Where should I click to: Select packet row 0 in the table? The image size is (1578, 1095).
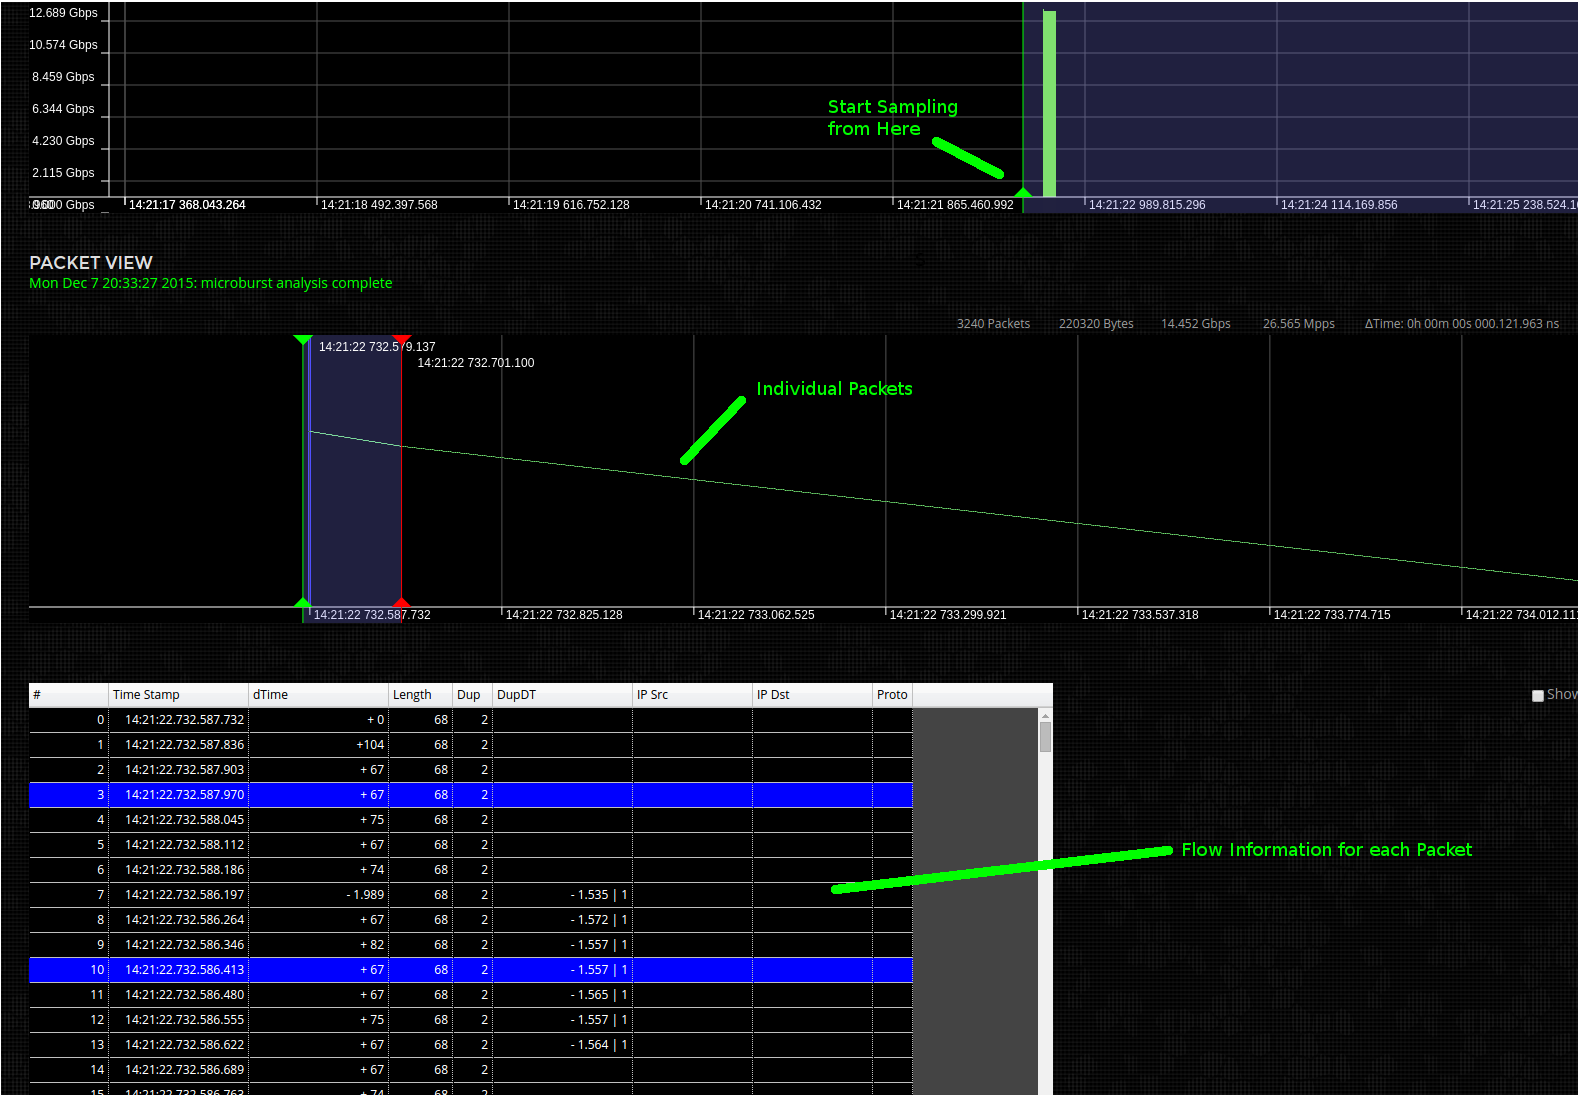point(470,720)
